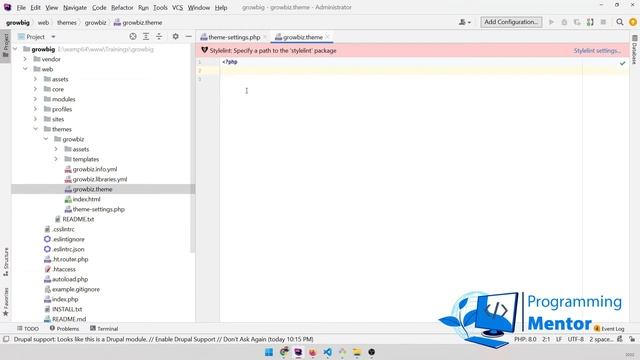640x360 pixels.
Task: Click the Add Configuration button
Action: click(511, 22)
